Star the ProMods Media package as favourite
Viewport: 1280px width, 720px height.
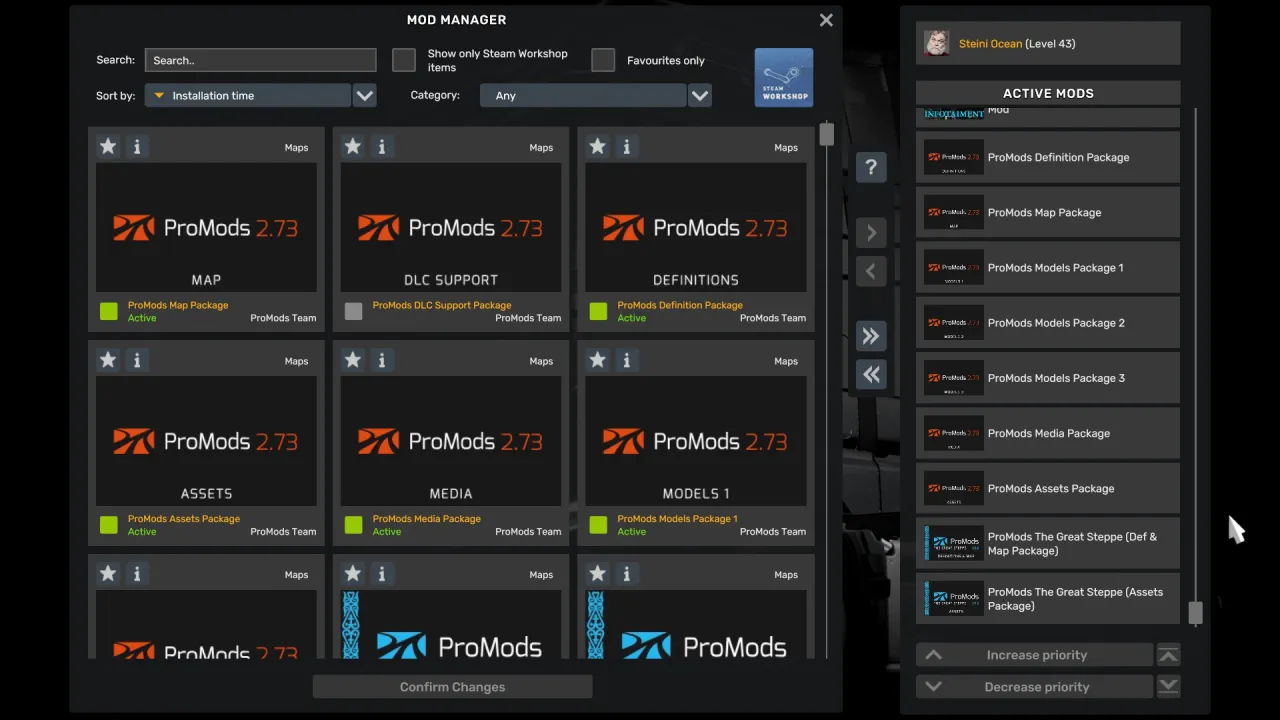click(x=353, y=360)
